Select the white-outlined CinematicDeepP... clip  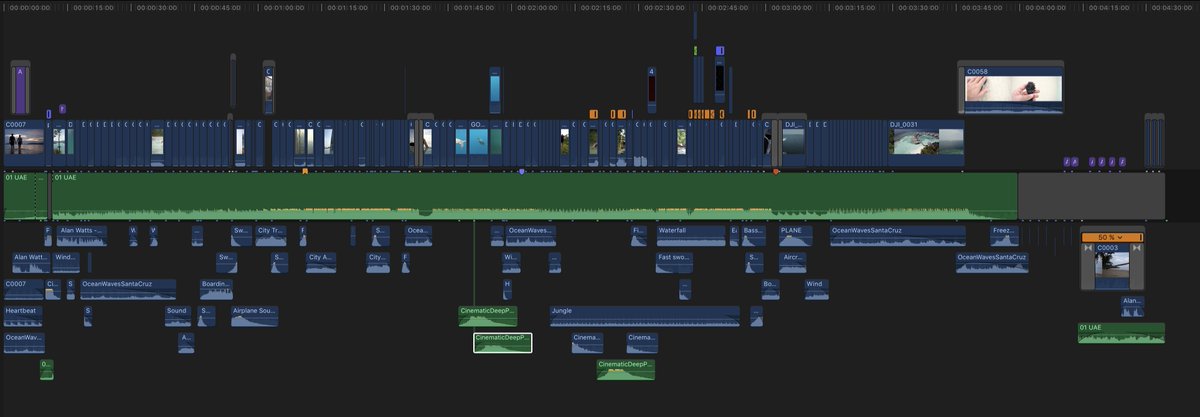tap(503, 343)
